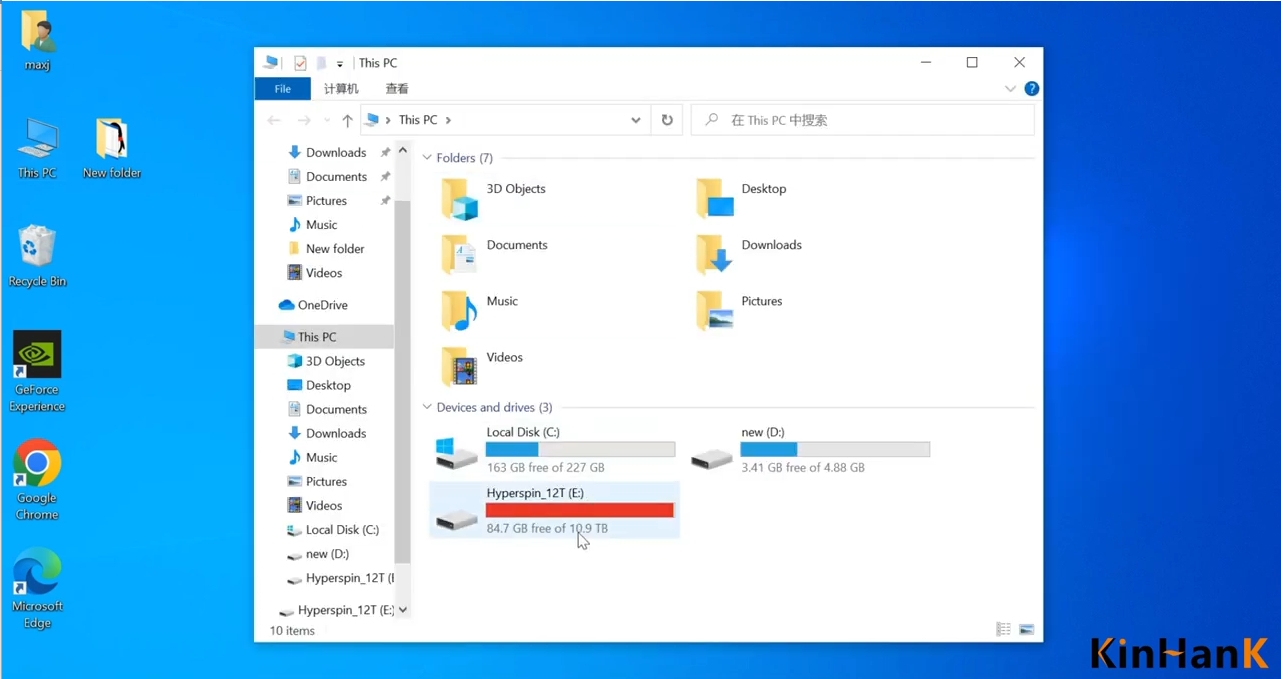Switch to large icons view in status bar
The height and width of the screenshot is (679, 1281).
[1026, 630]
